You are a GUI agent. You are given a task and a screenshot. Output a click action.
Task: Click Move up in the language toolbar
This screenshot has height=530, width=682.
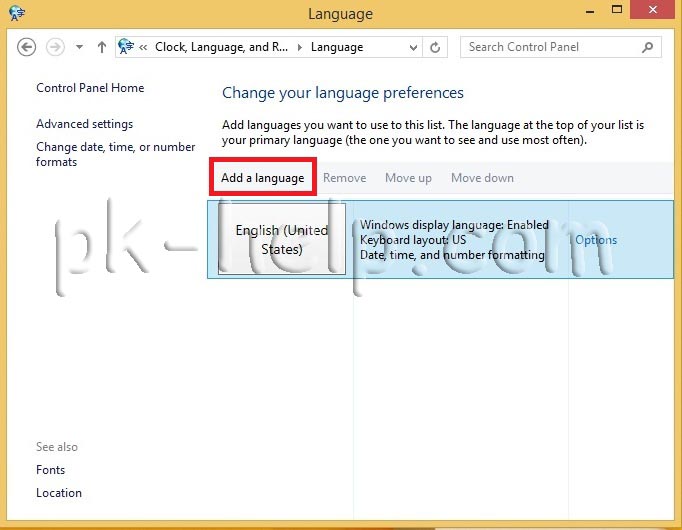pyautogui.click(x=408, y=178)
